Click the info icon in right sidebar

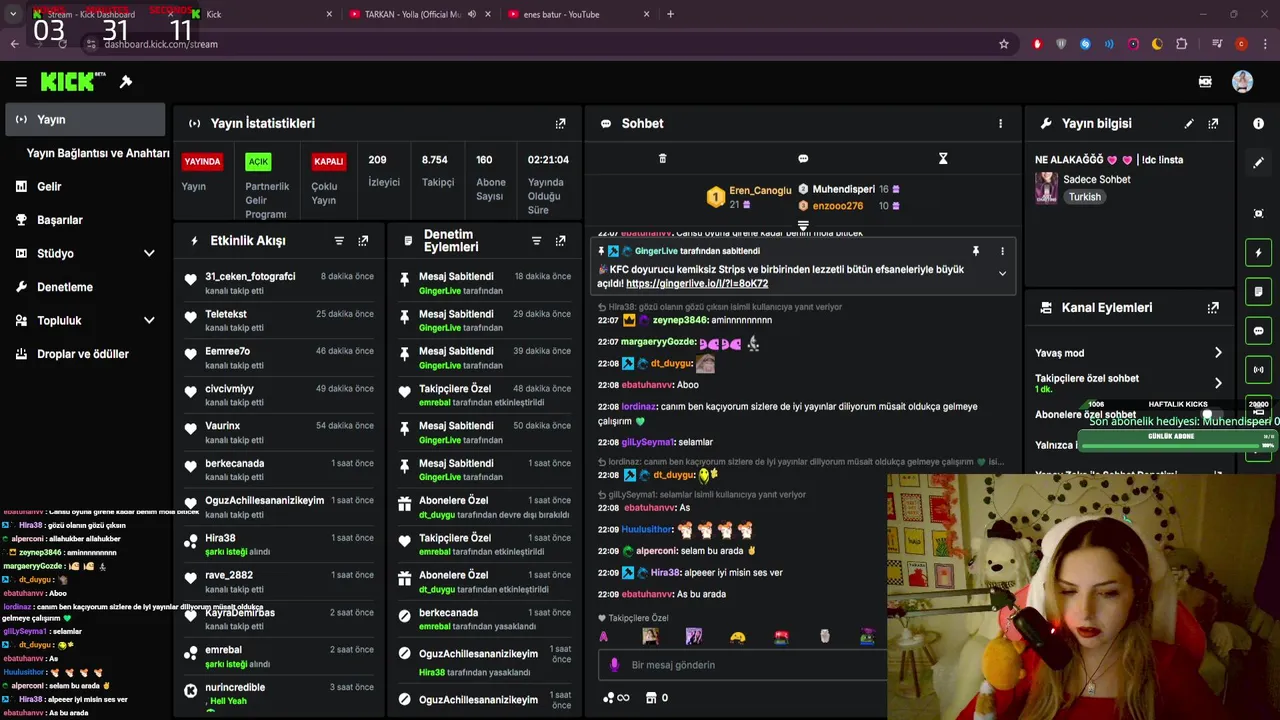pos(1258,123)
